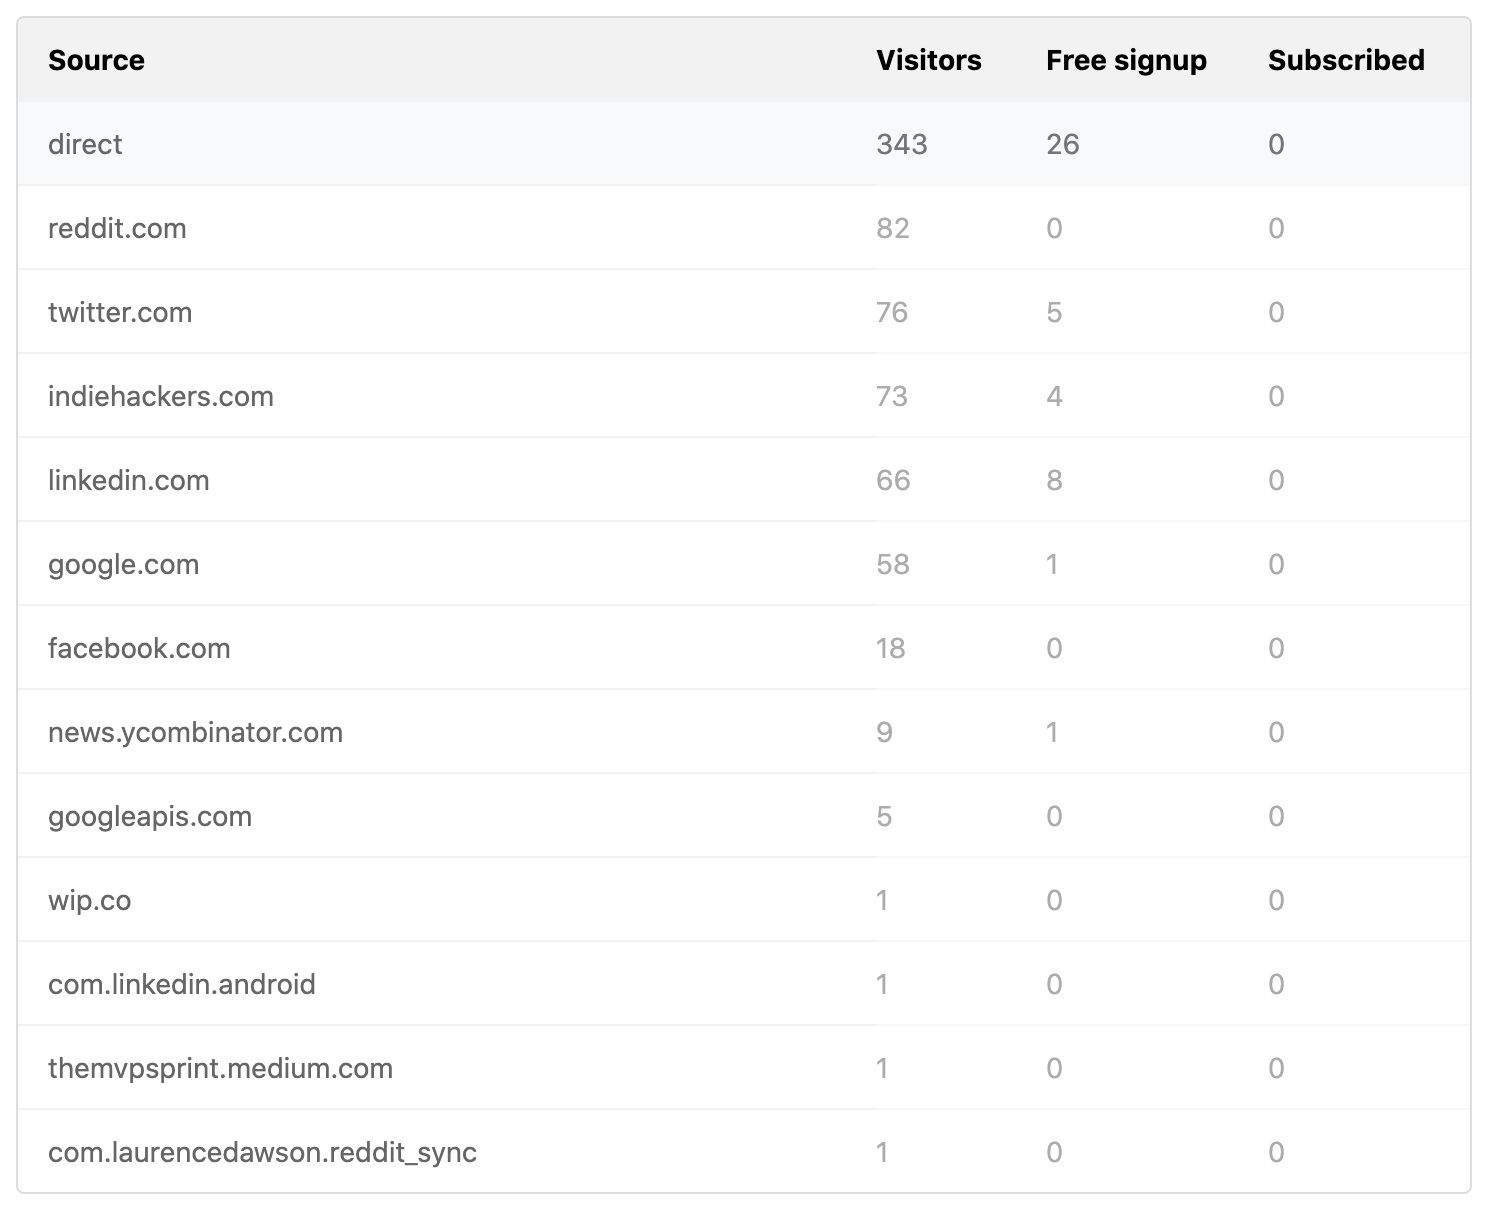Click subscribed value 0 for linkedin.com
Image resolution: width=1492 pixels, height=1214 pixels.
click(x=1276, y=480)
